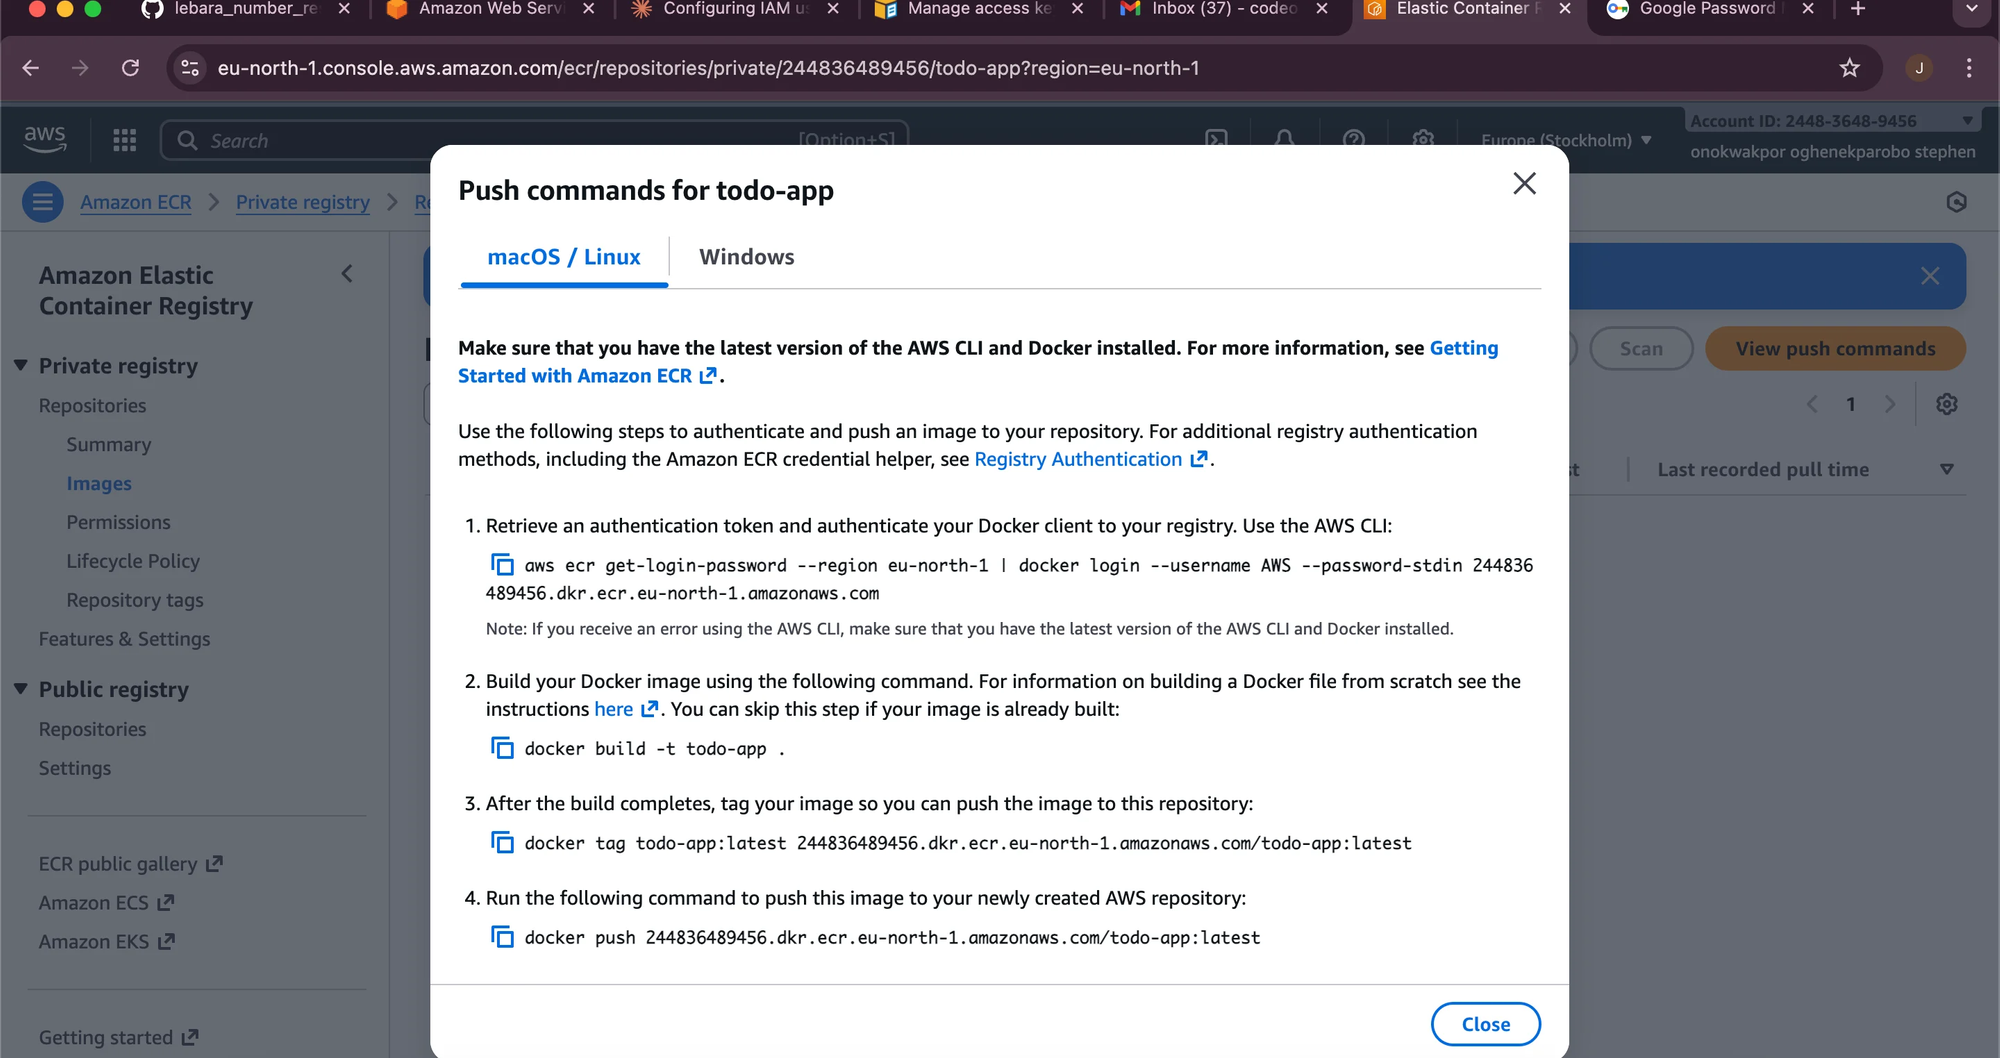Open the Registry Authentication link
The width and height of the screenshot is (2000, 1058).
[1078, 459]
